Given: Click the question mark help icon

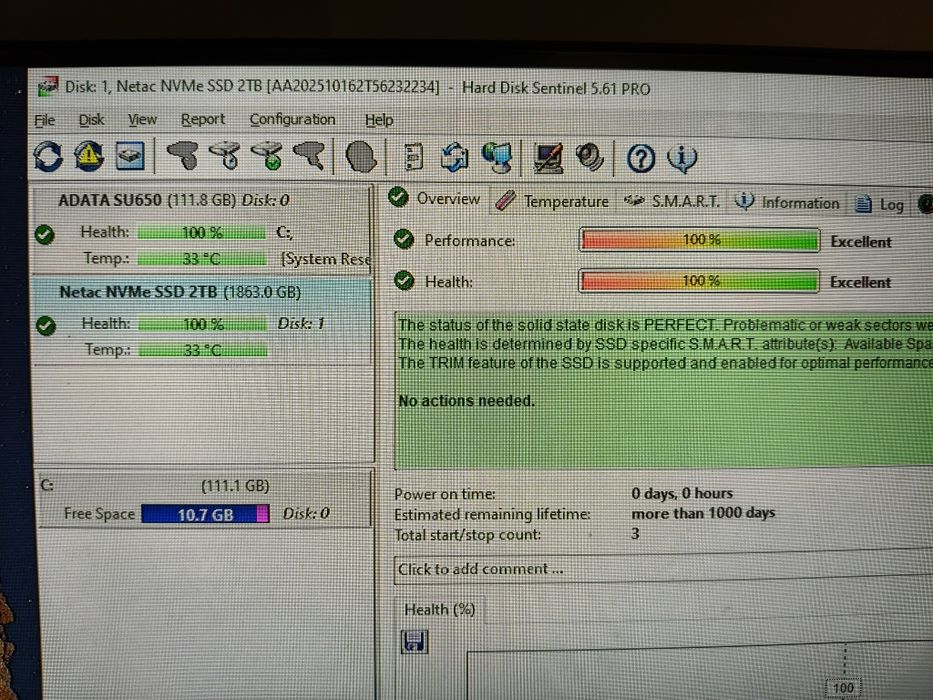Looking at the screenshot, I should click(x=641, y=159).
